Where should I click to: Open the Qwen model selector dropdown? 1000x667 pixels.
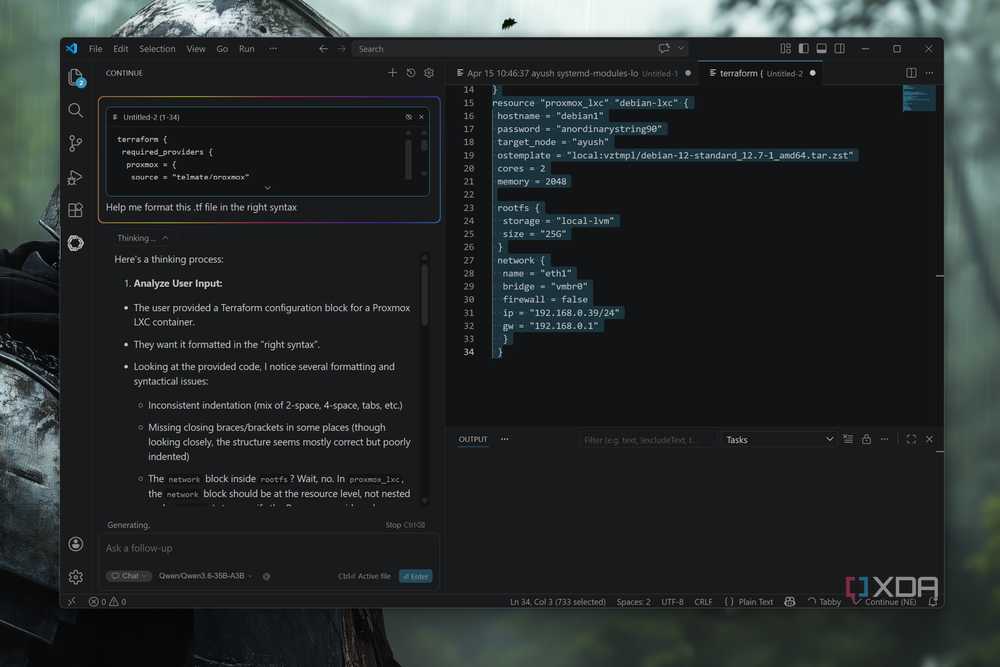click(205, 576)
